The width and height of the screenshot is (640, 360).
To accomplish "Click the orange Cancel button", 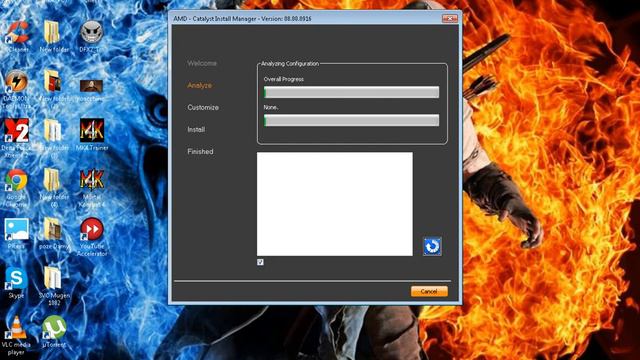I will pyautogui.click(x=429, y=291).
